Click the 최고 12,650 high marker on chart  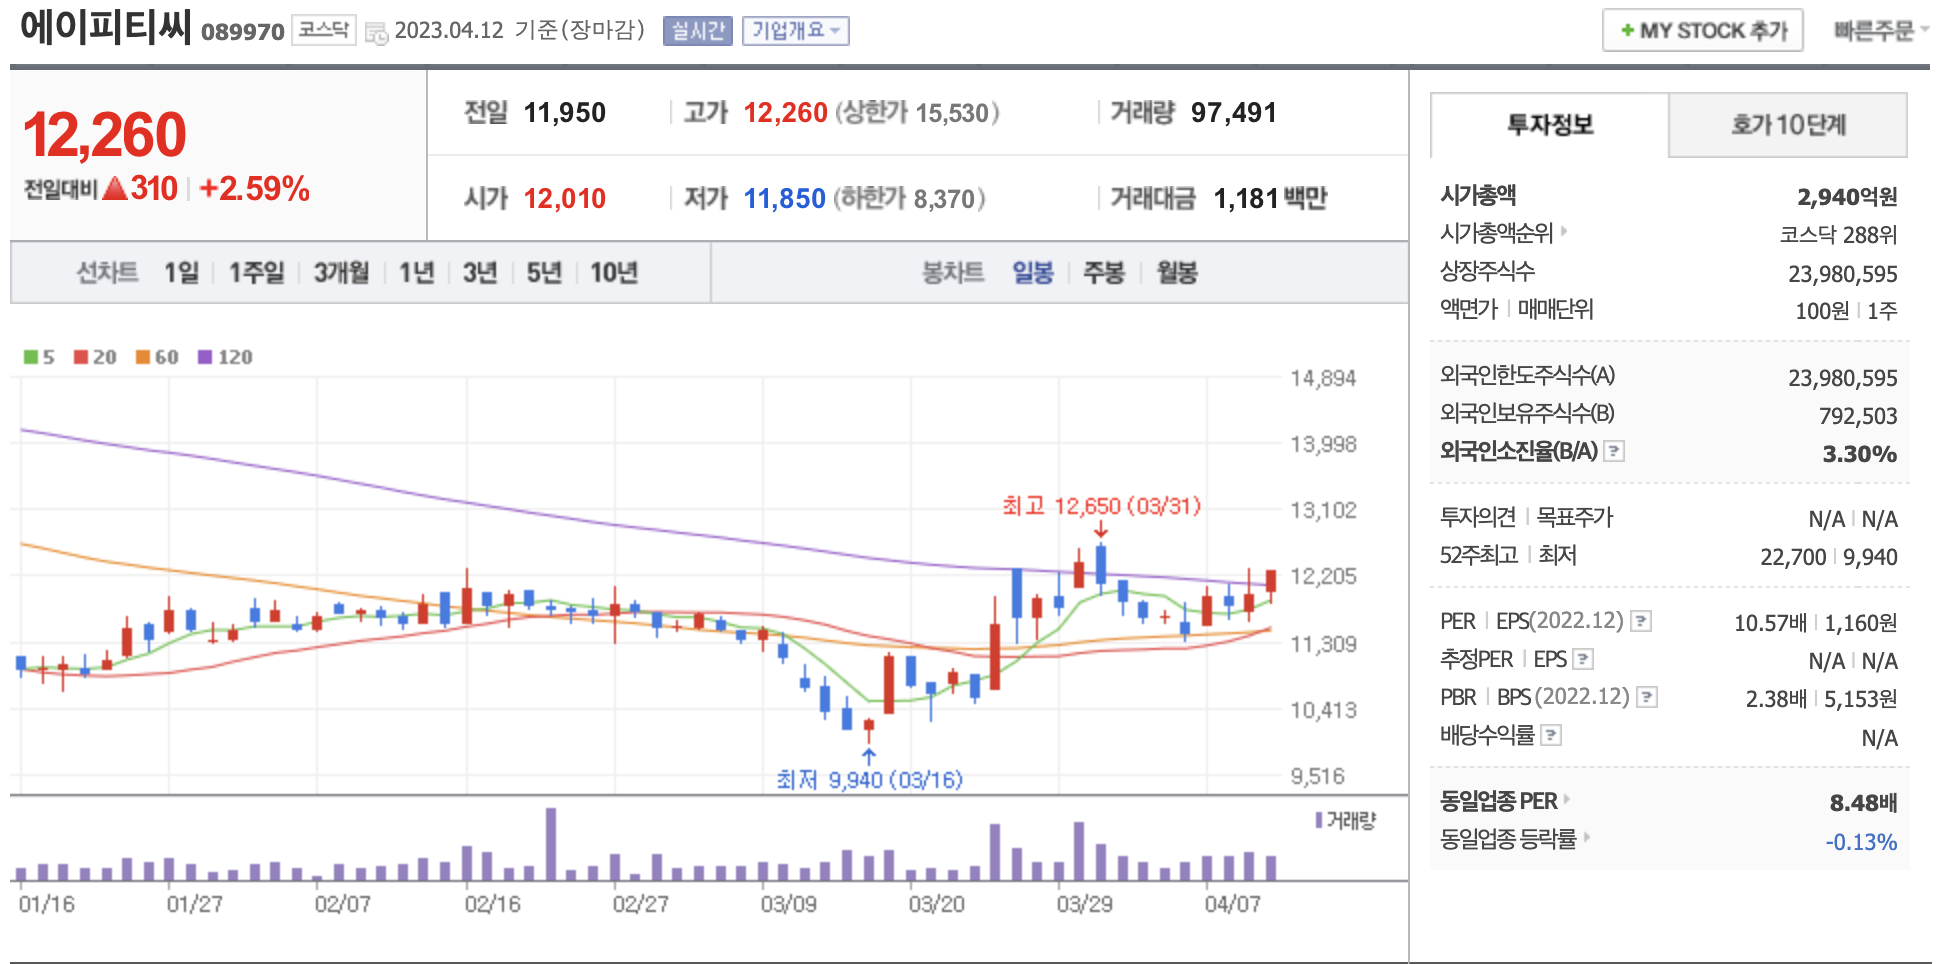tap(1101, 507)
